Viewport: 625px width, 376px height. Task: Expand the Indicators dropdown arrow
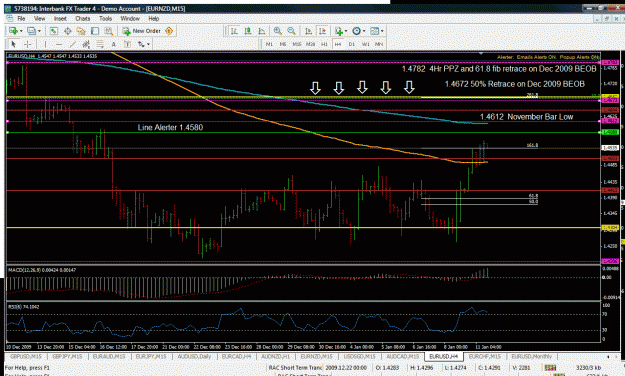pyautogui.click(x=346, y=31)
